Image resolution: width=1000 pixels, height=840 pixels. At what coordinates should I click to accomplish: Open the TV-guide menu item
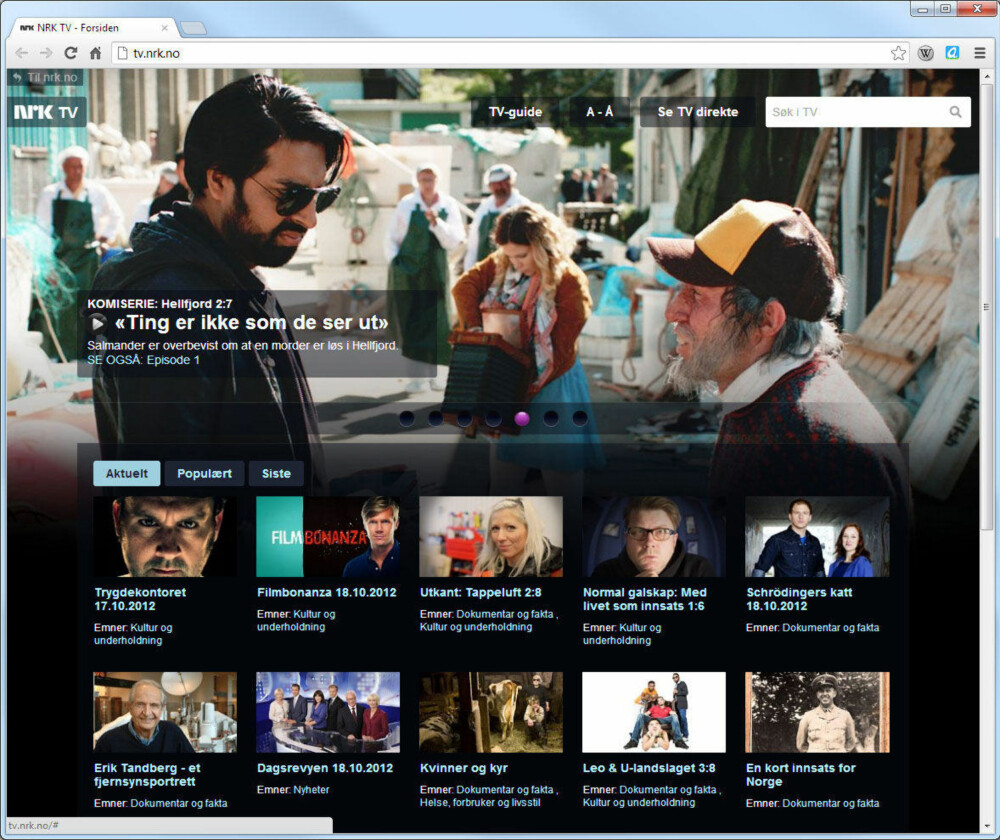515,112
